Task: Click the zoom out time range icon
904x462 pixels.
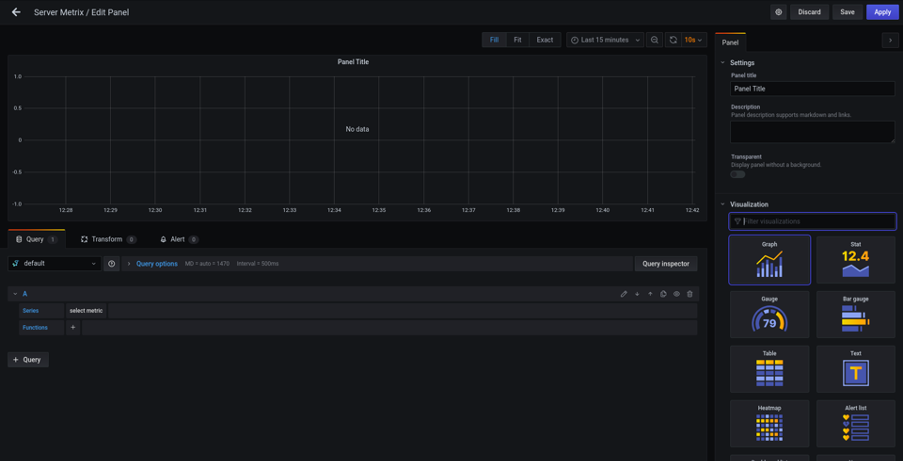Action: click(654, 40)
